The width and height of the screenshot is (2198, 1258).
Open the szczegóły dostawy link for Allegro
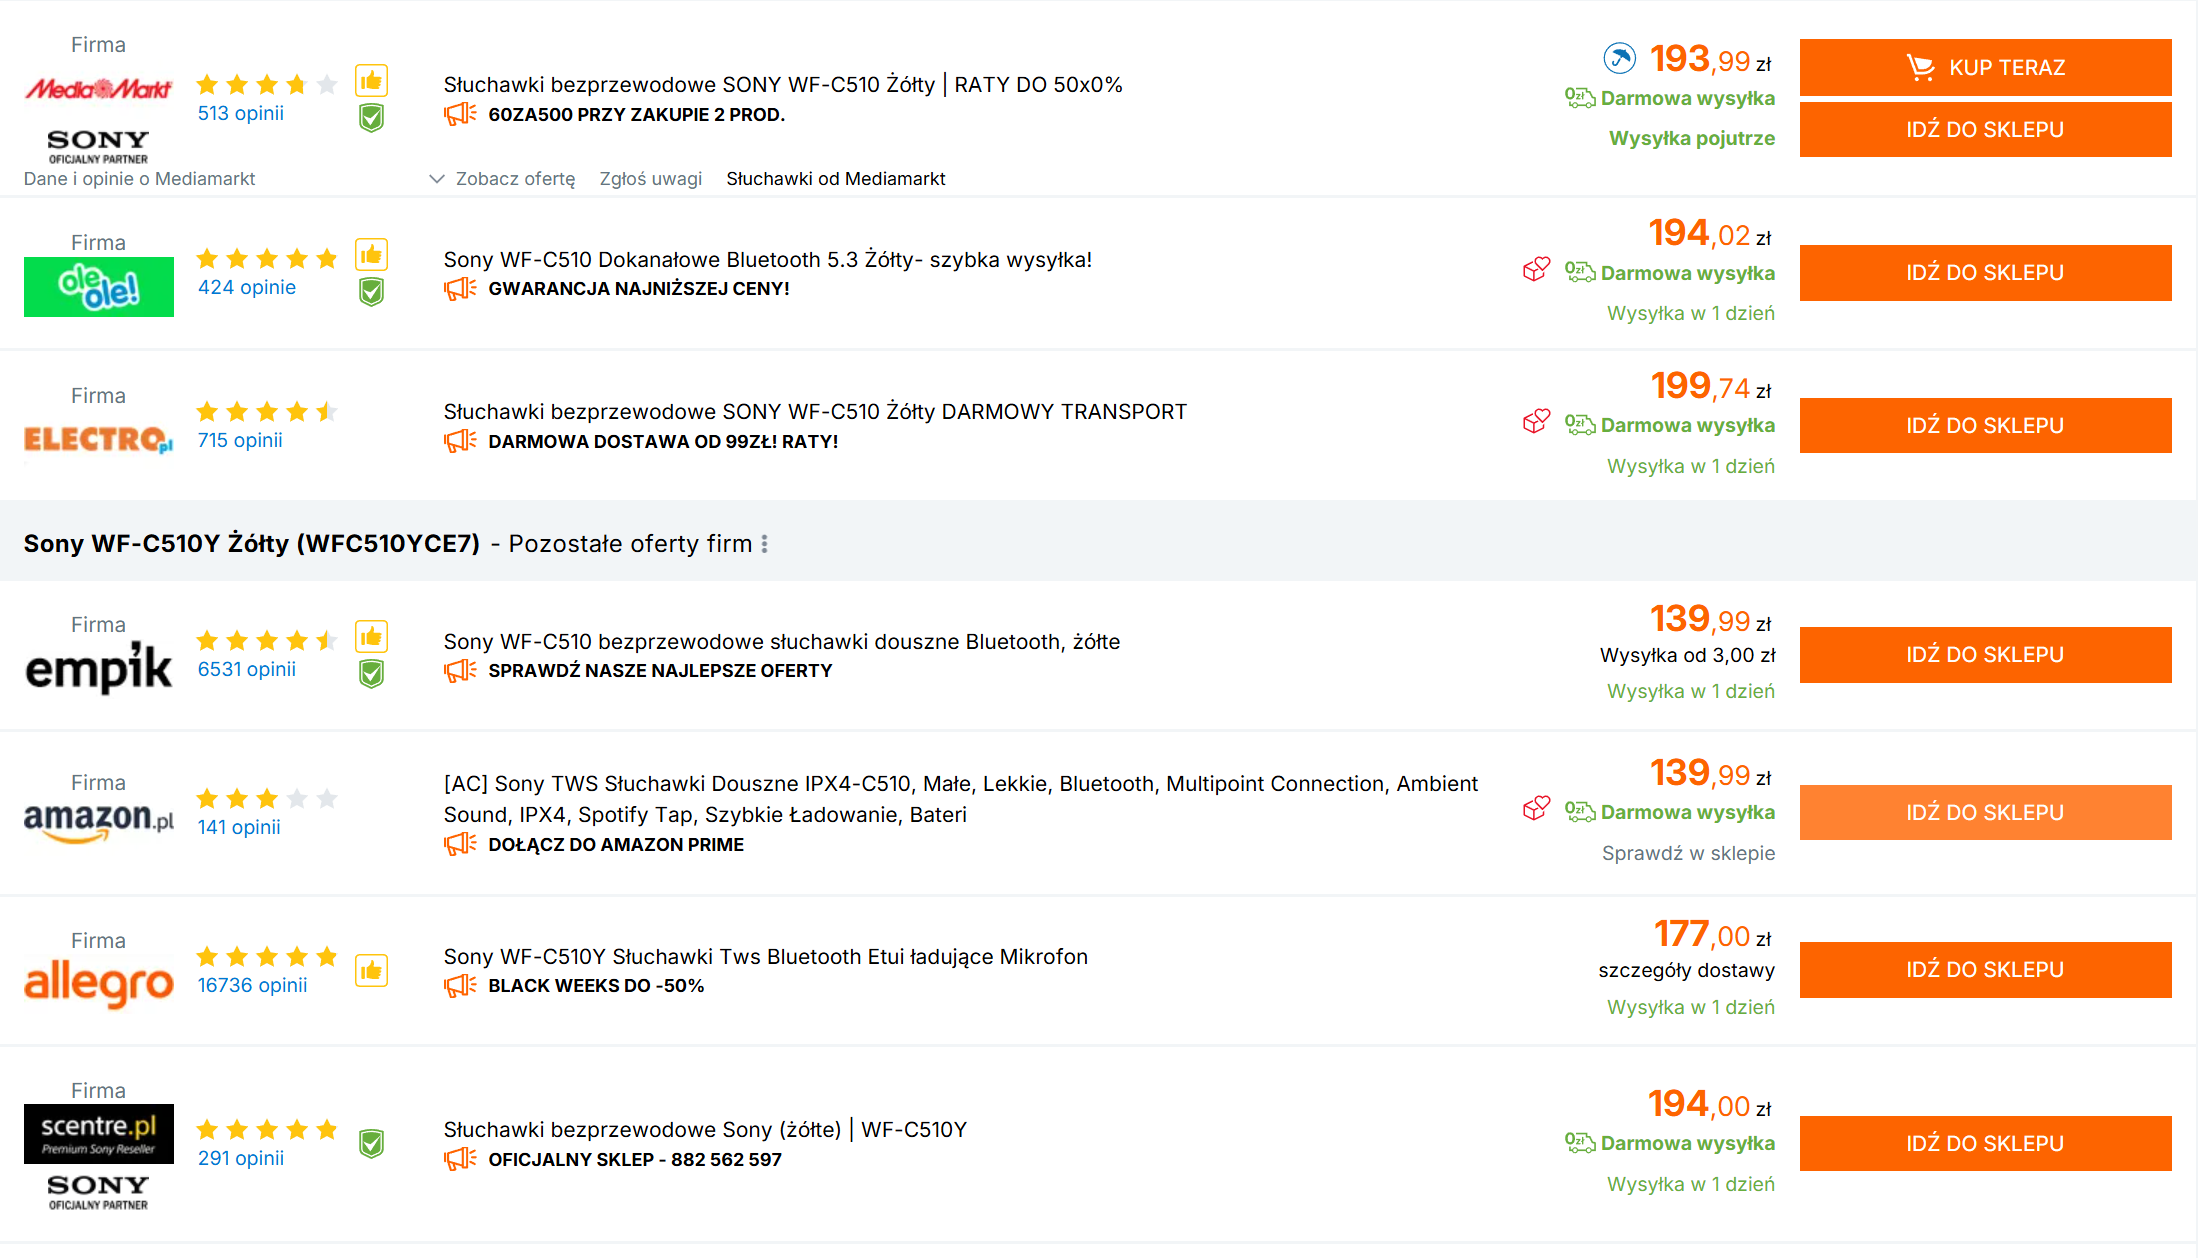click(1686, 970)
